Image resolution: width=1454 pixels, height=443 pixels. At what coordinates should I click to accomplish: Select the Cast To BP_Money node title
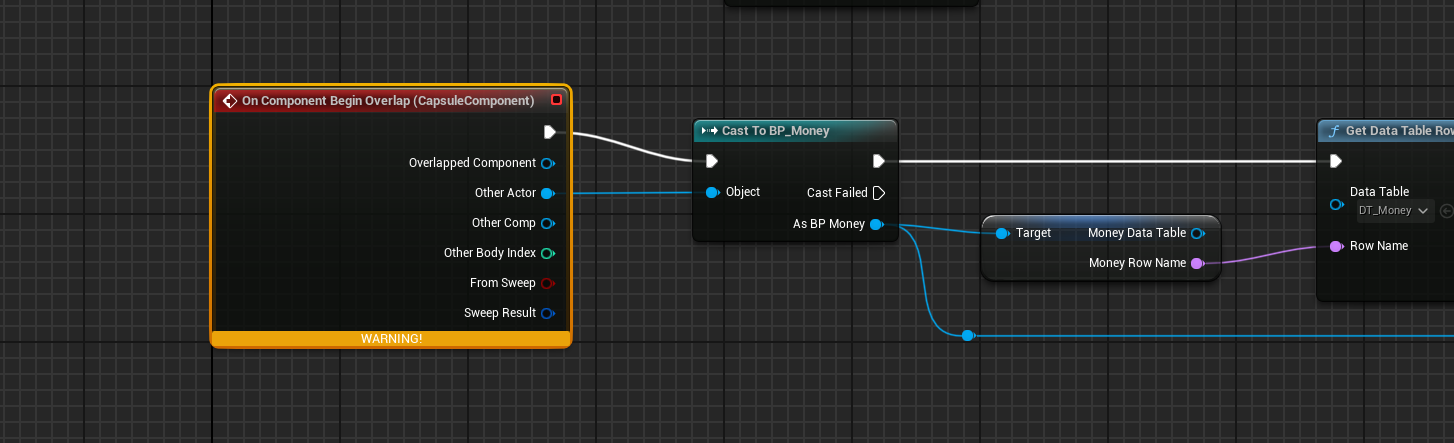[775, 131]
